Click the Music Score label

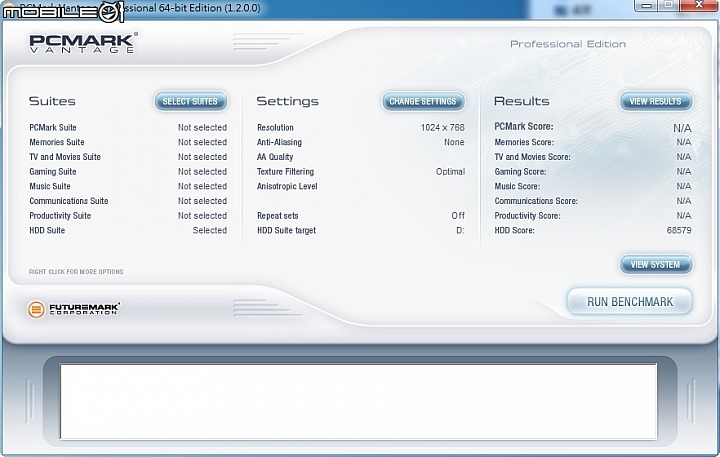click(x=517, y=186)
